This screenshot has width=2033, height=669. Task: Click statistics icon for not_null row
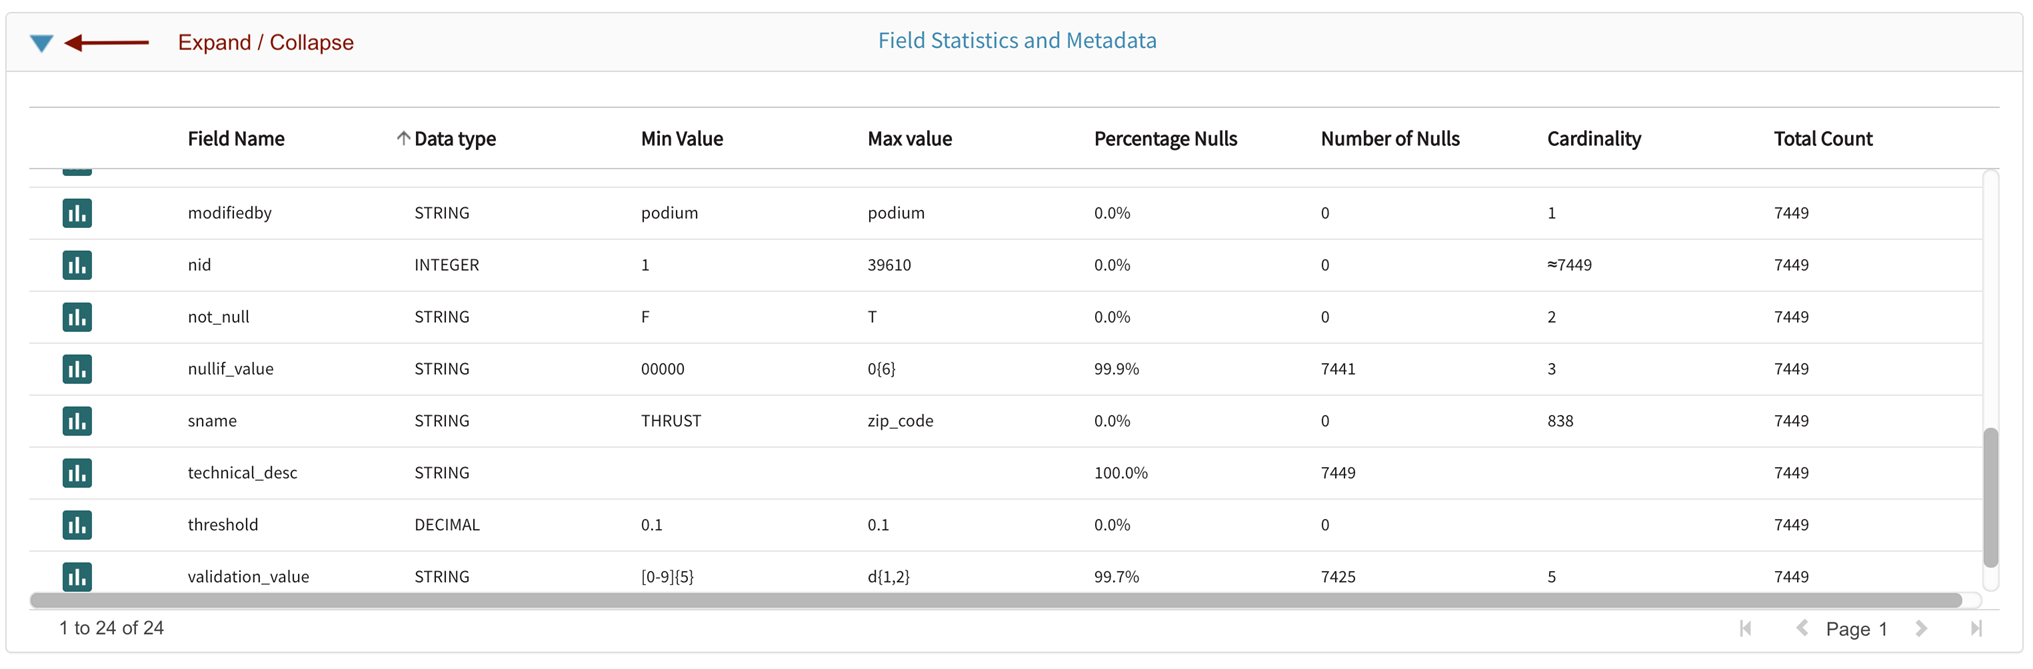coord(77,317)
